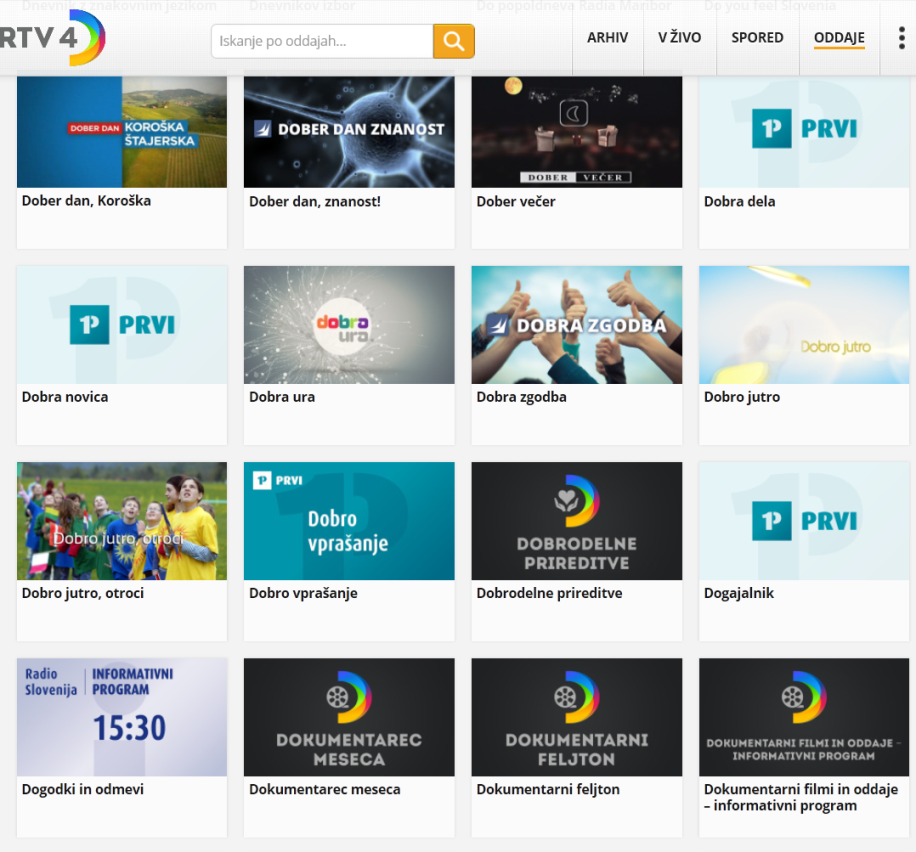This screenshot has height=852, width=916.
Task: Open the Dobra ura thumbnail image
Action: pyautogui.click(x=349, y=325)
